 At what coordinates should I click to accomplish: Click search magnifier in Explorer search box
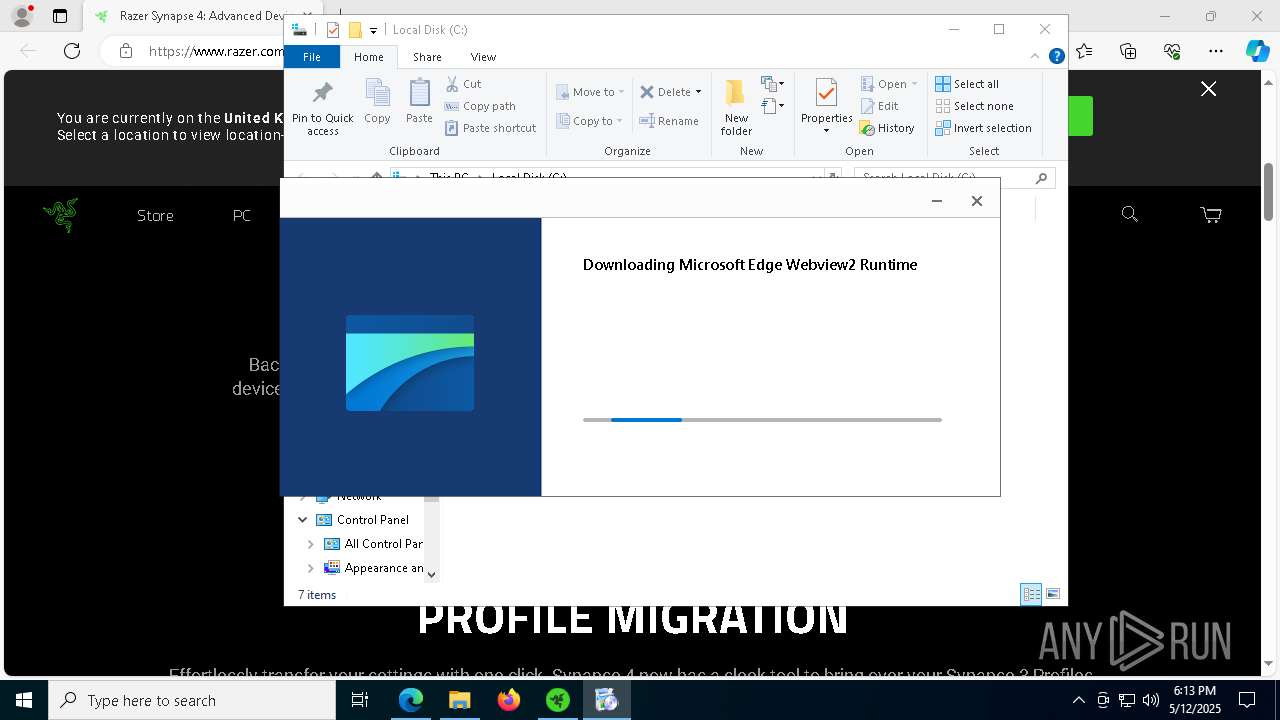pyautogui.click(x=1041, y=178)
